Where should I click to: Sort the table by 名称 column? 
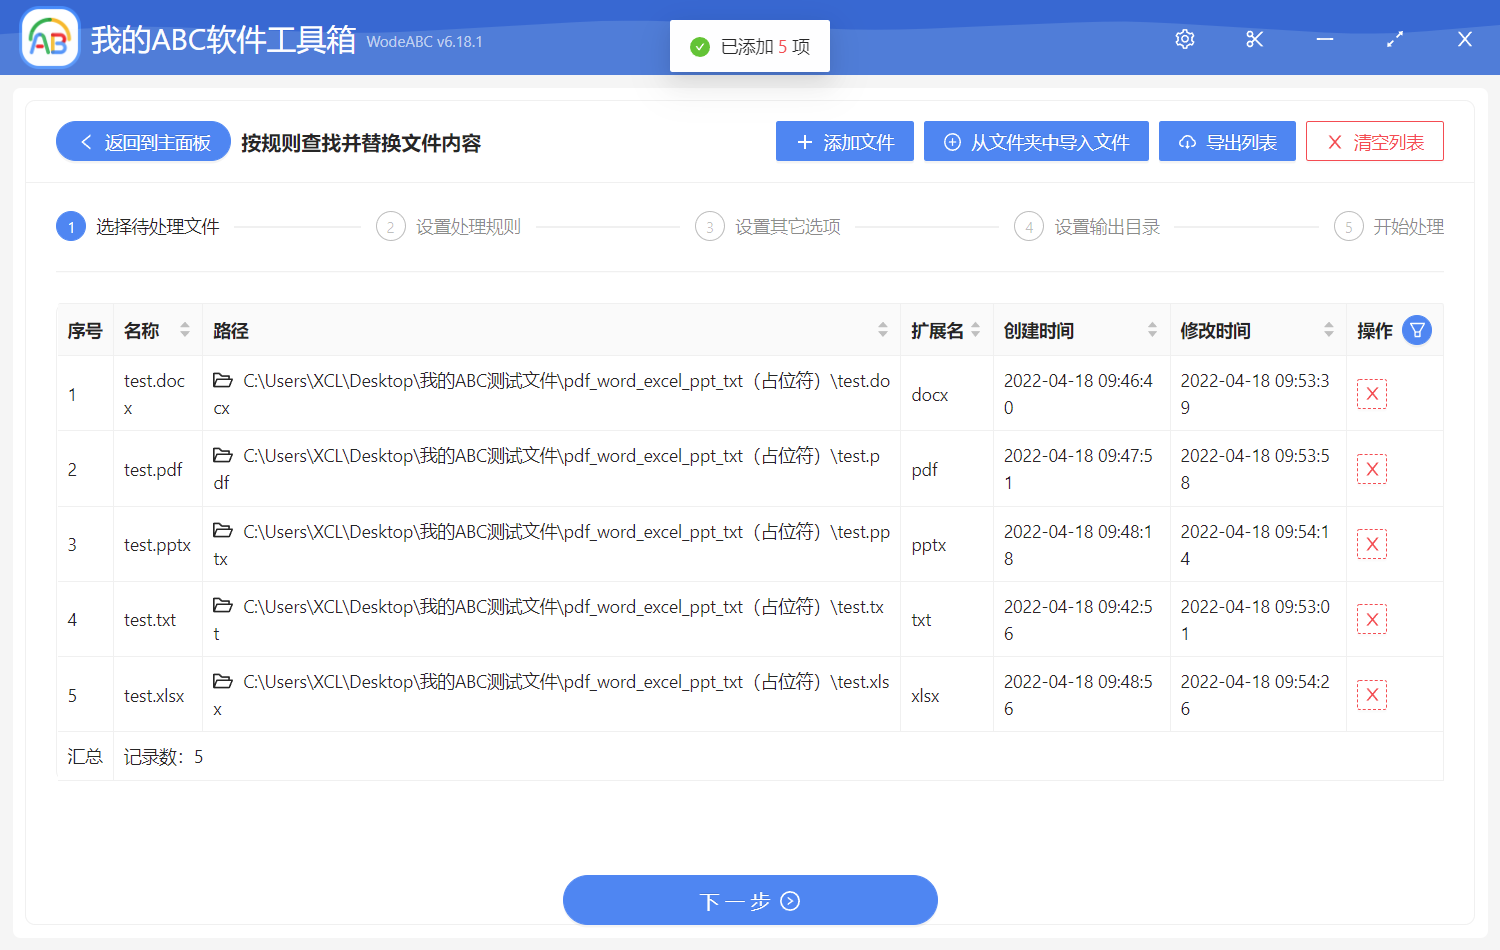coord(185,329)
